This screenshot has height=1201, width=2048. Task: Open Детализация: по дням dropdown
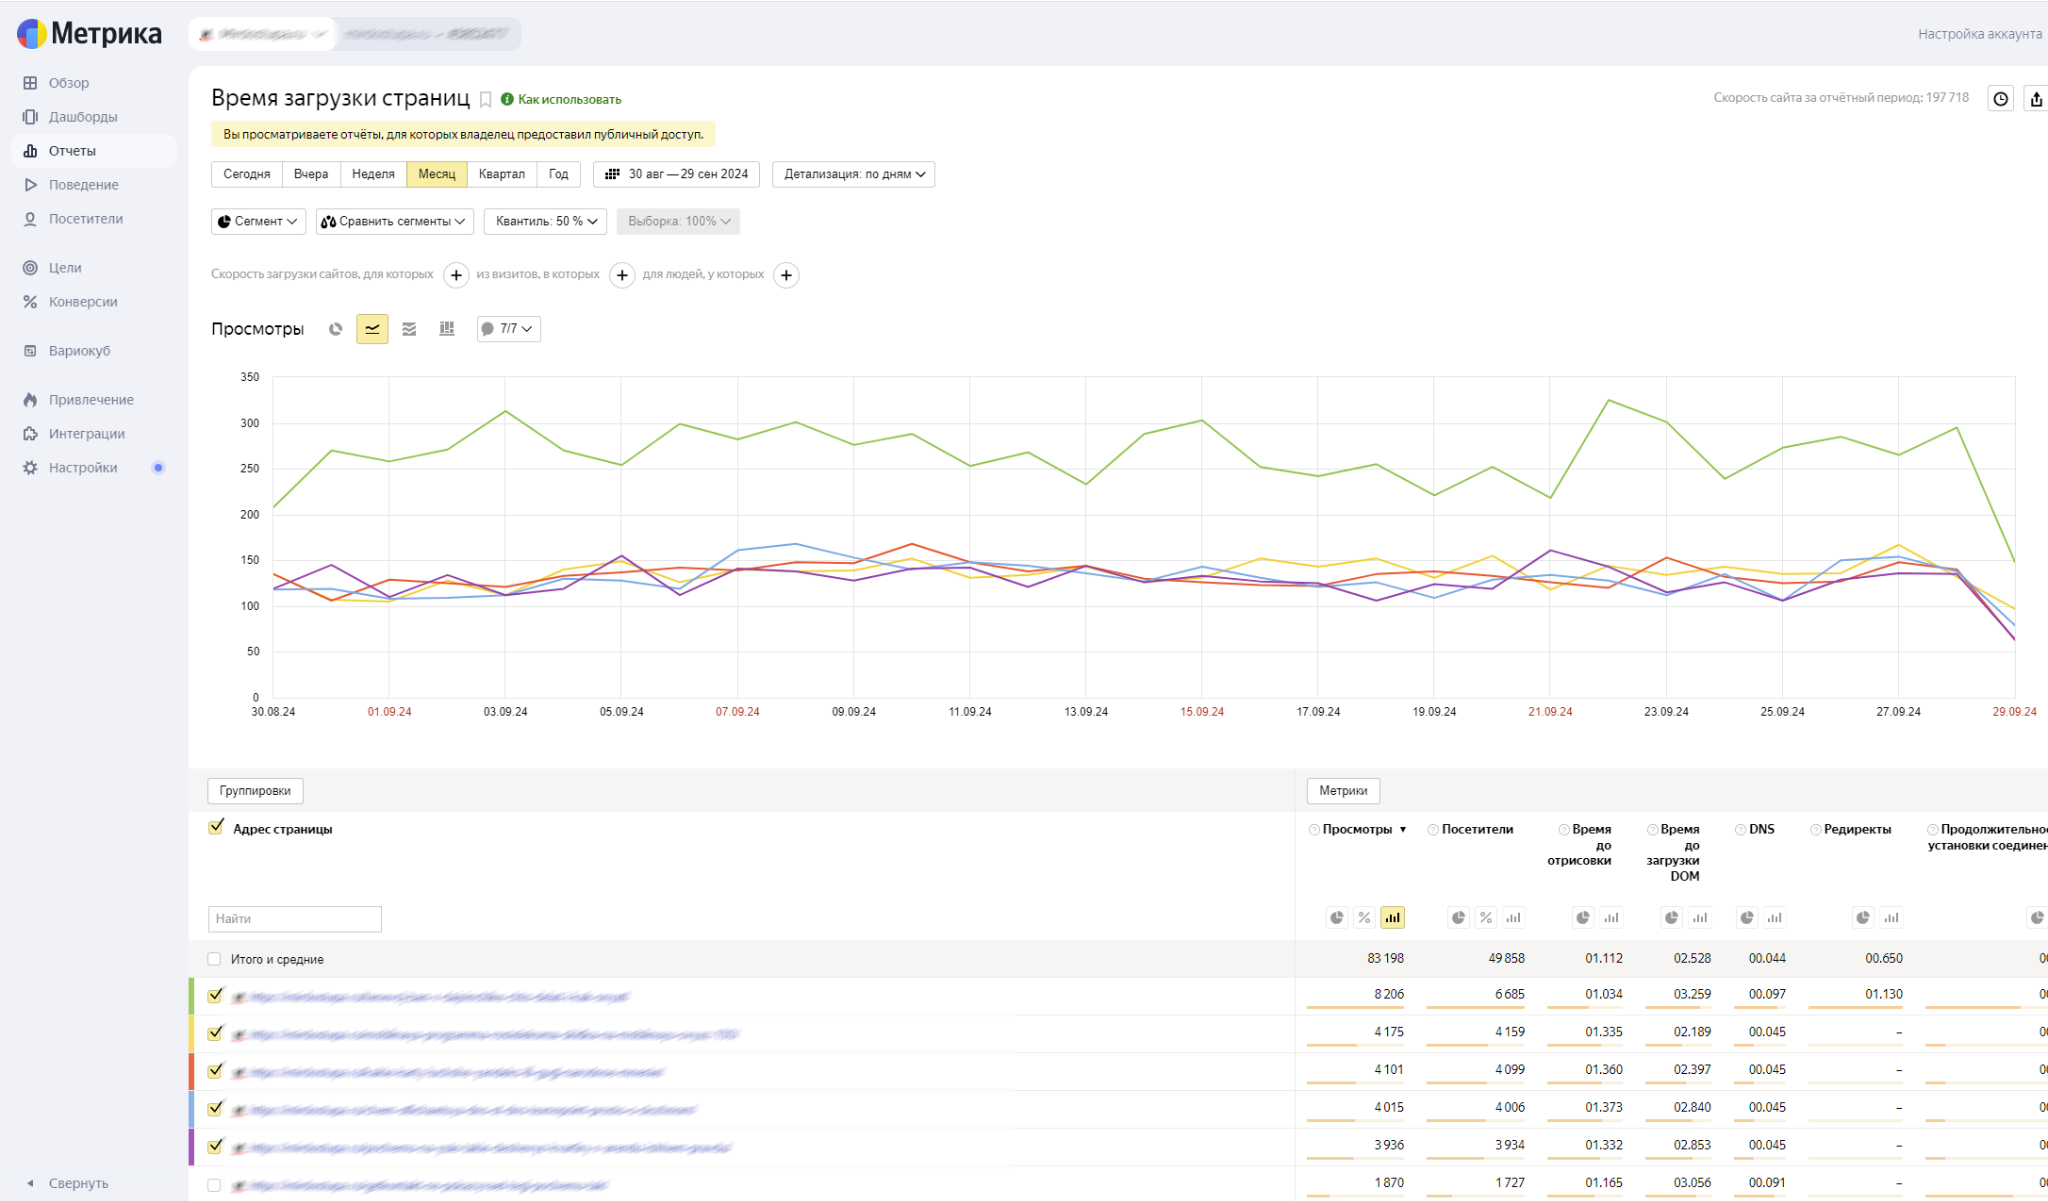pyautogui.click(x=853, y=174)
